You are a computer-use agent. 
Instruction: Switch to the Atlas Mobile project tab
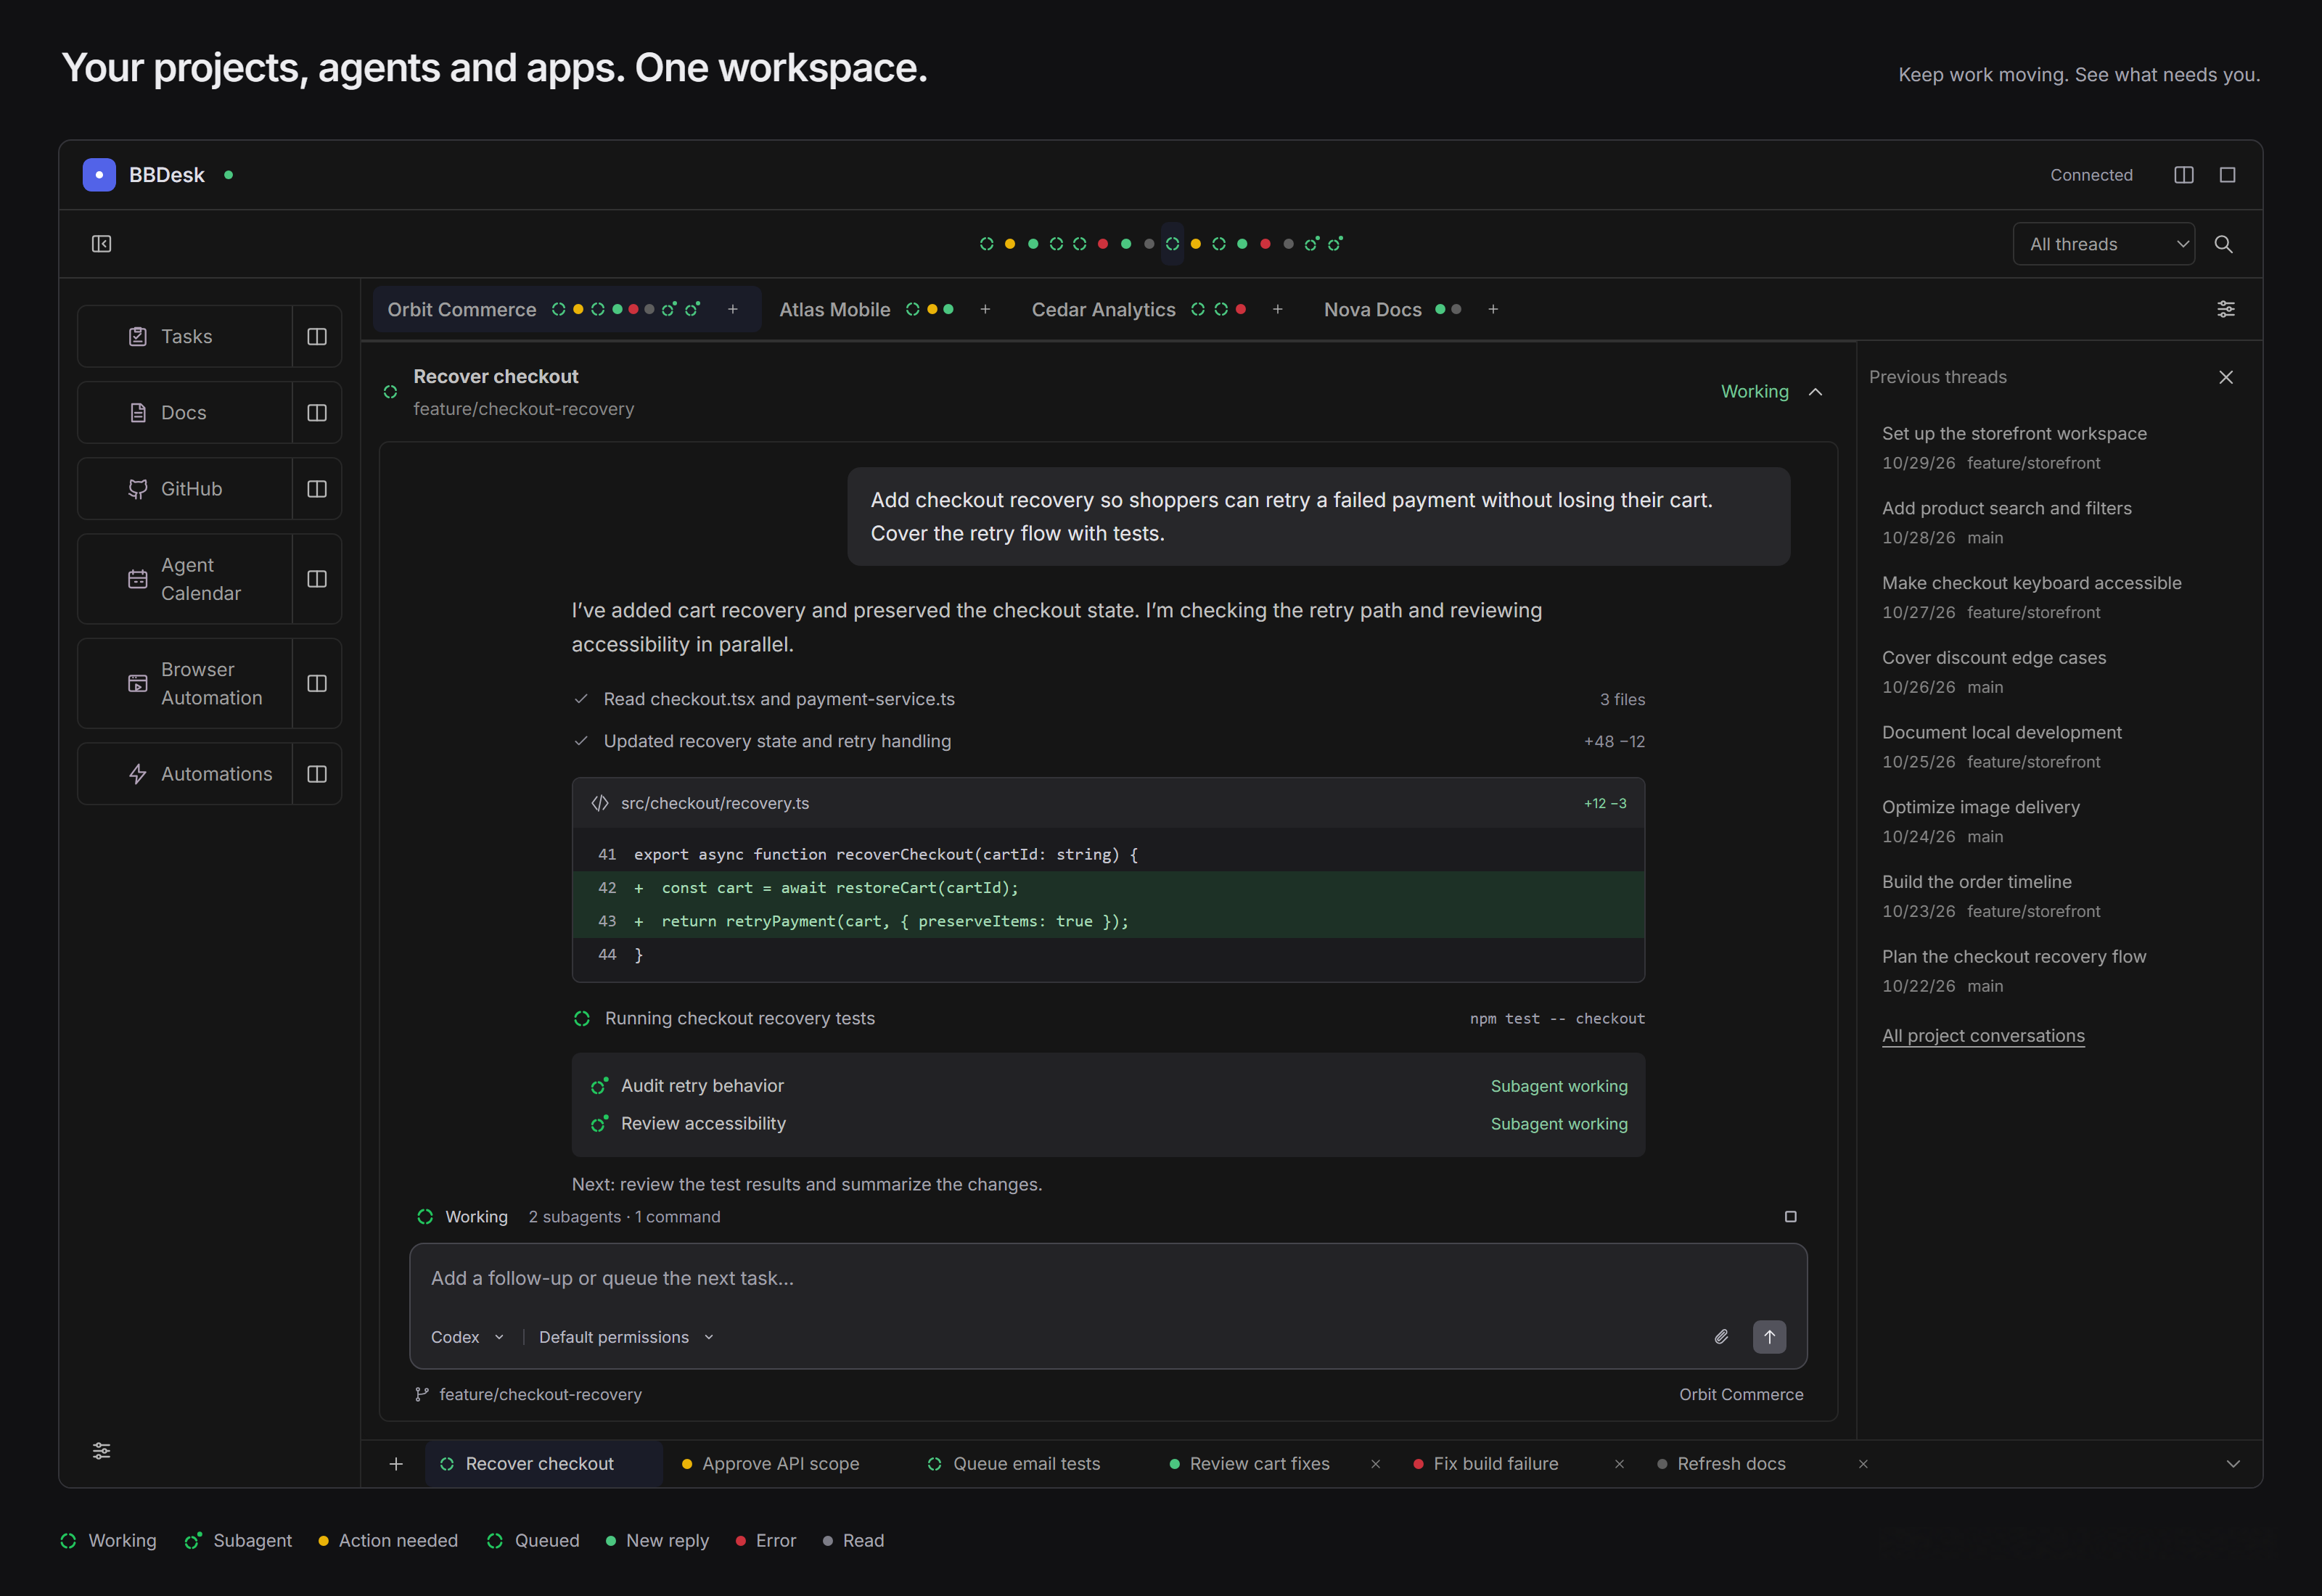834,310
